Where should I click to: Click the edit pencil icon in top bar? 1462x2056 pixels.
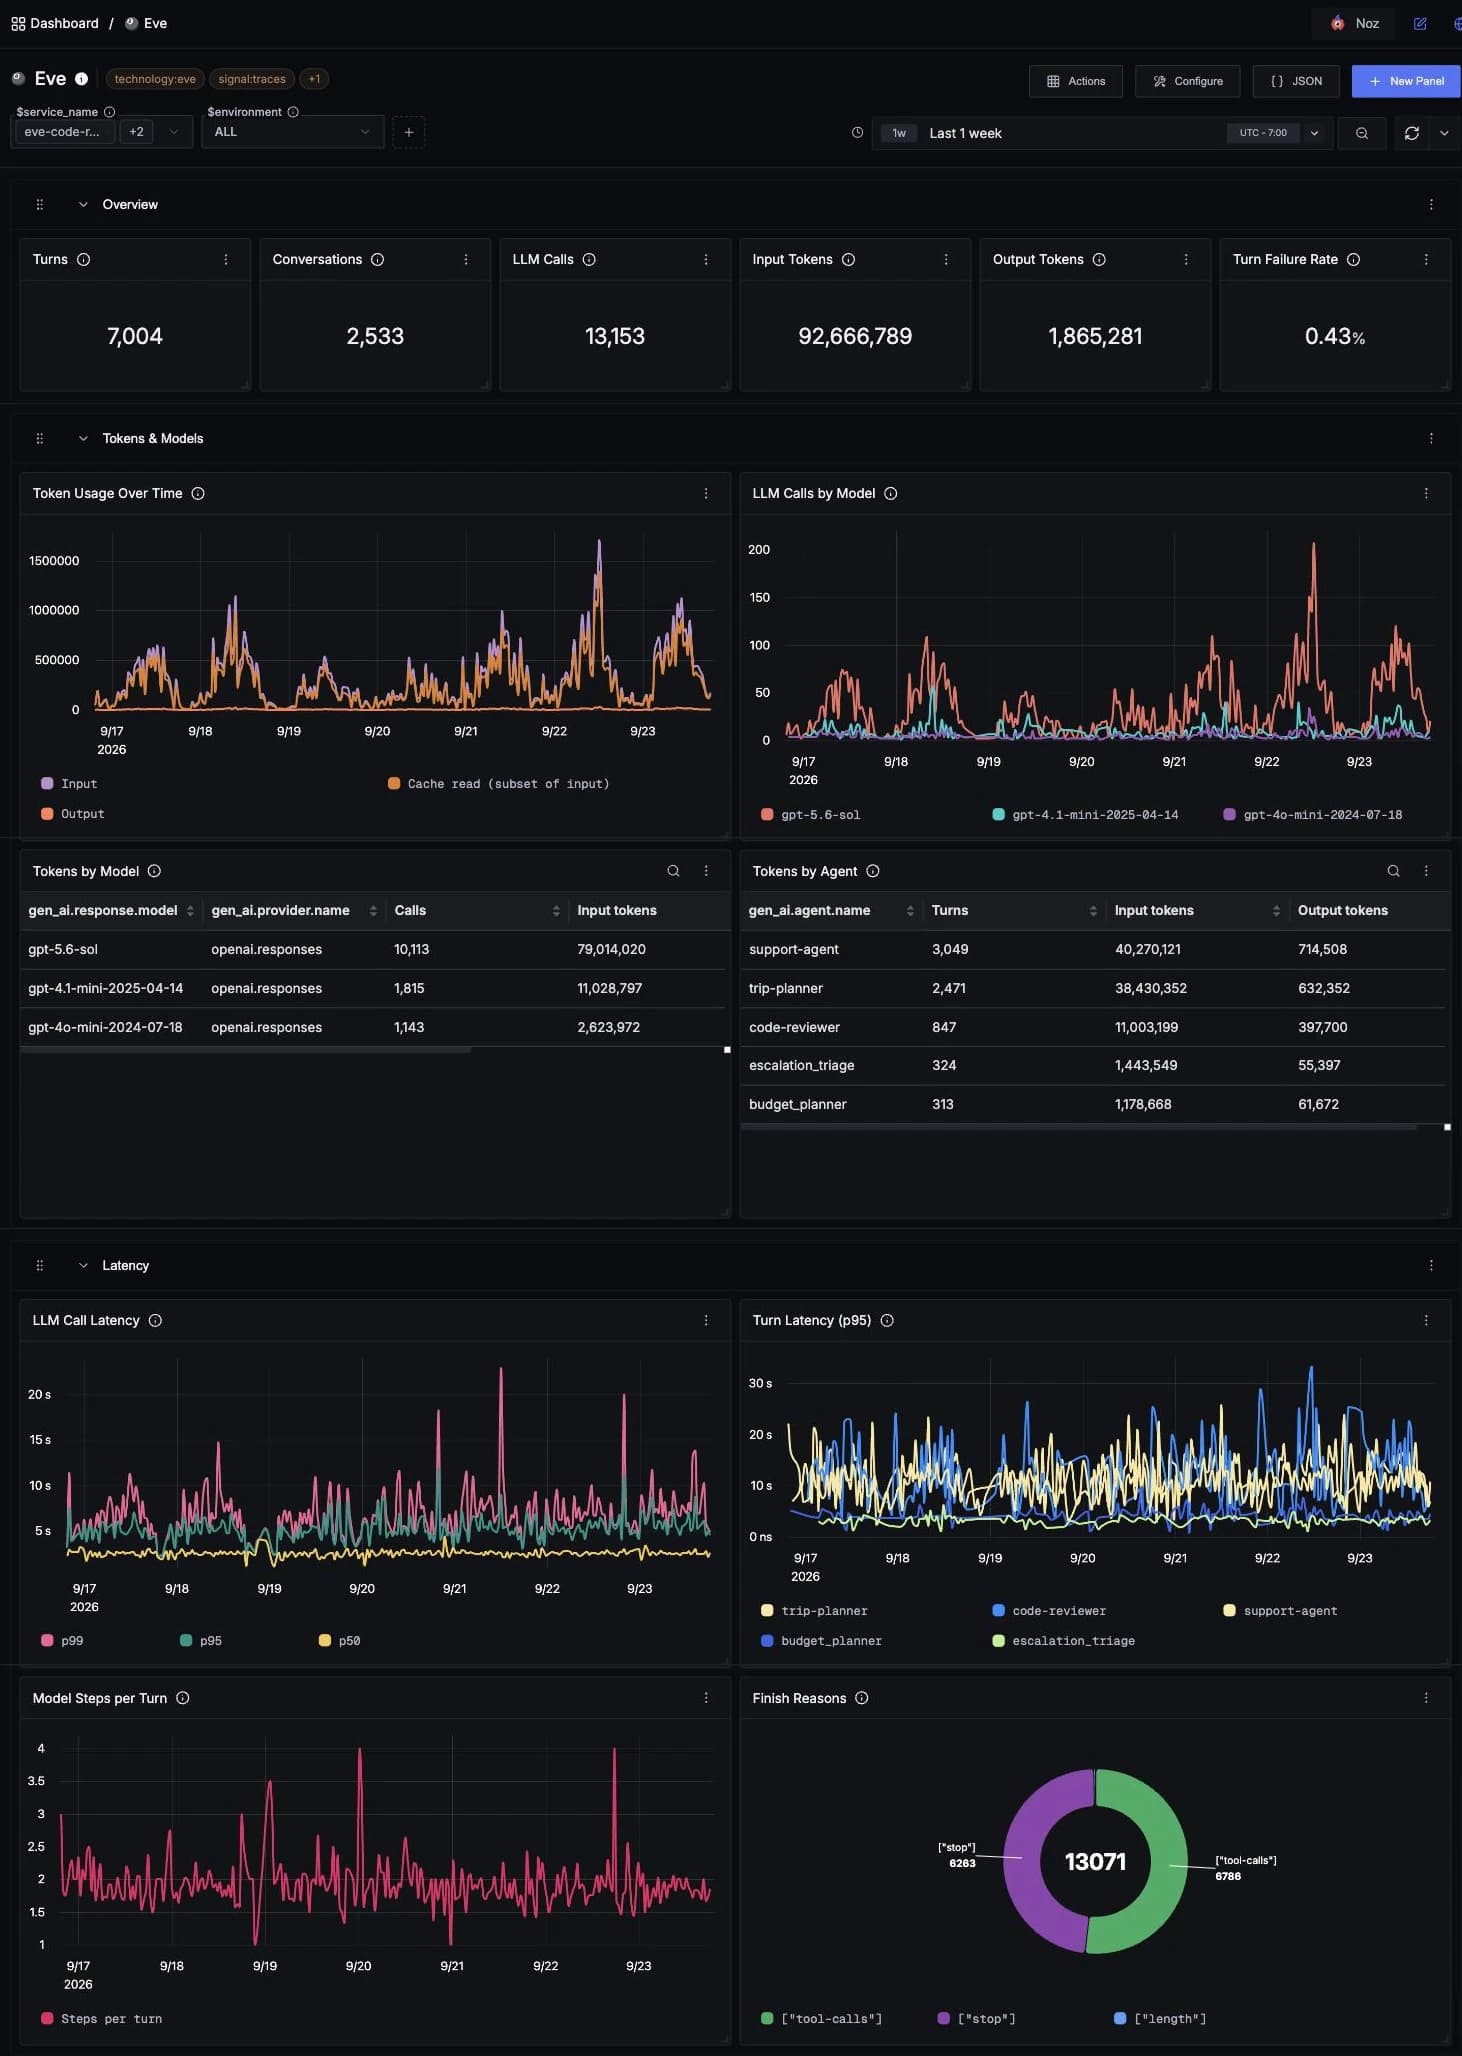click(1420, 23)
